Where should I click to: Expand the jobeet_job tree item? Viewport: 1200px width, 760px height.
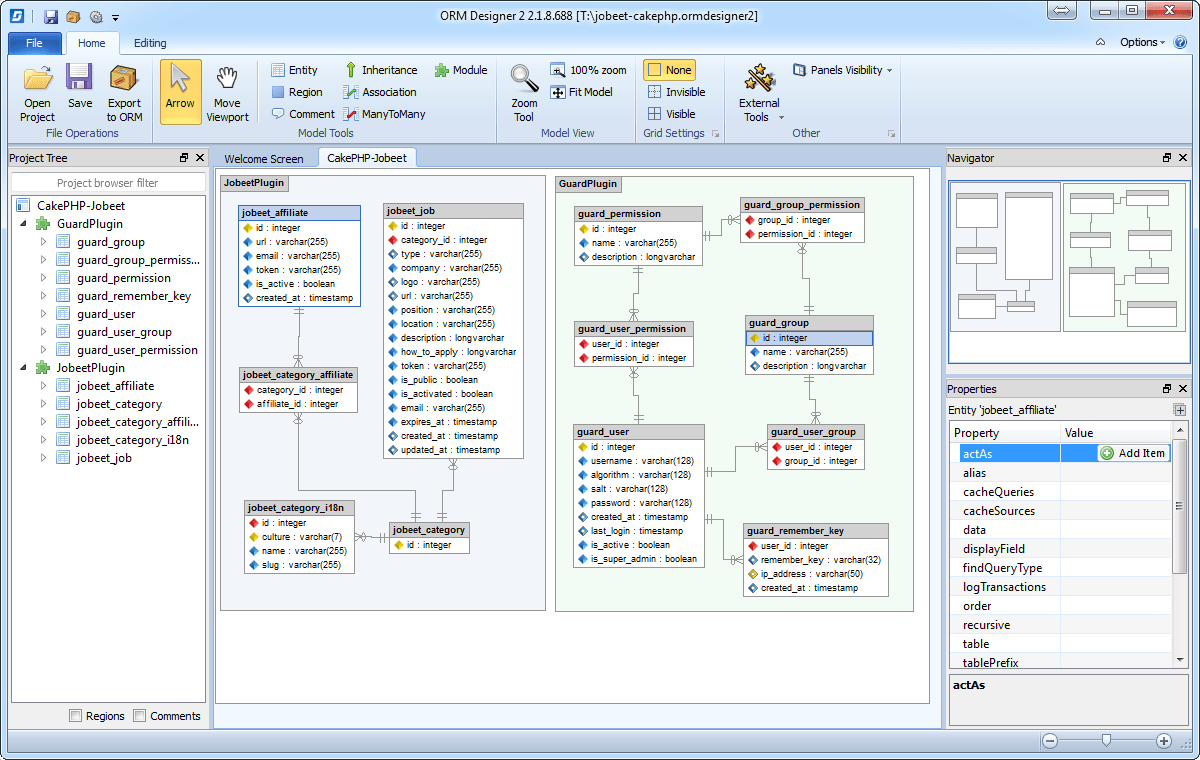tap(43, 458)
